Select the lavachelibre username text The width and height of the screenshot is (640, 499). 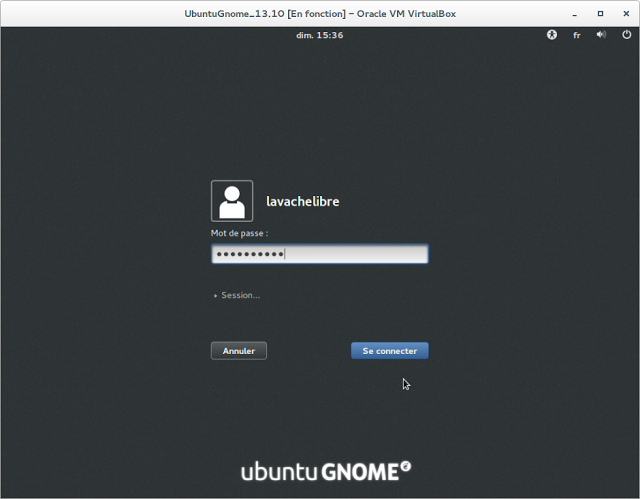pos(302,202)
